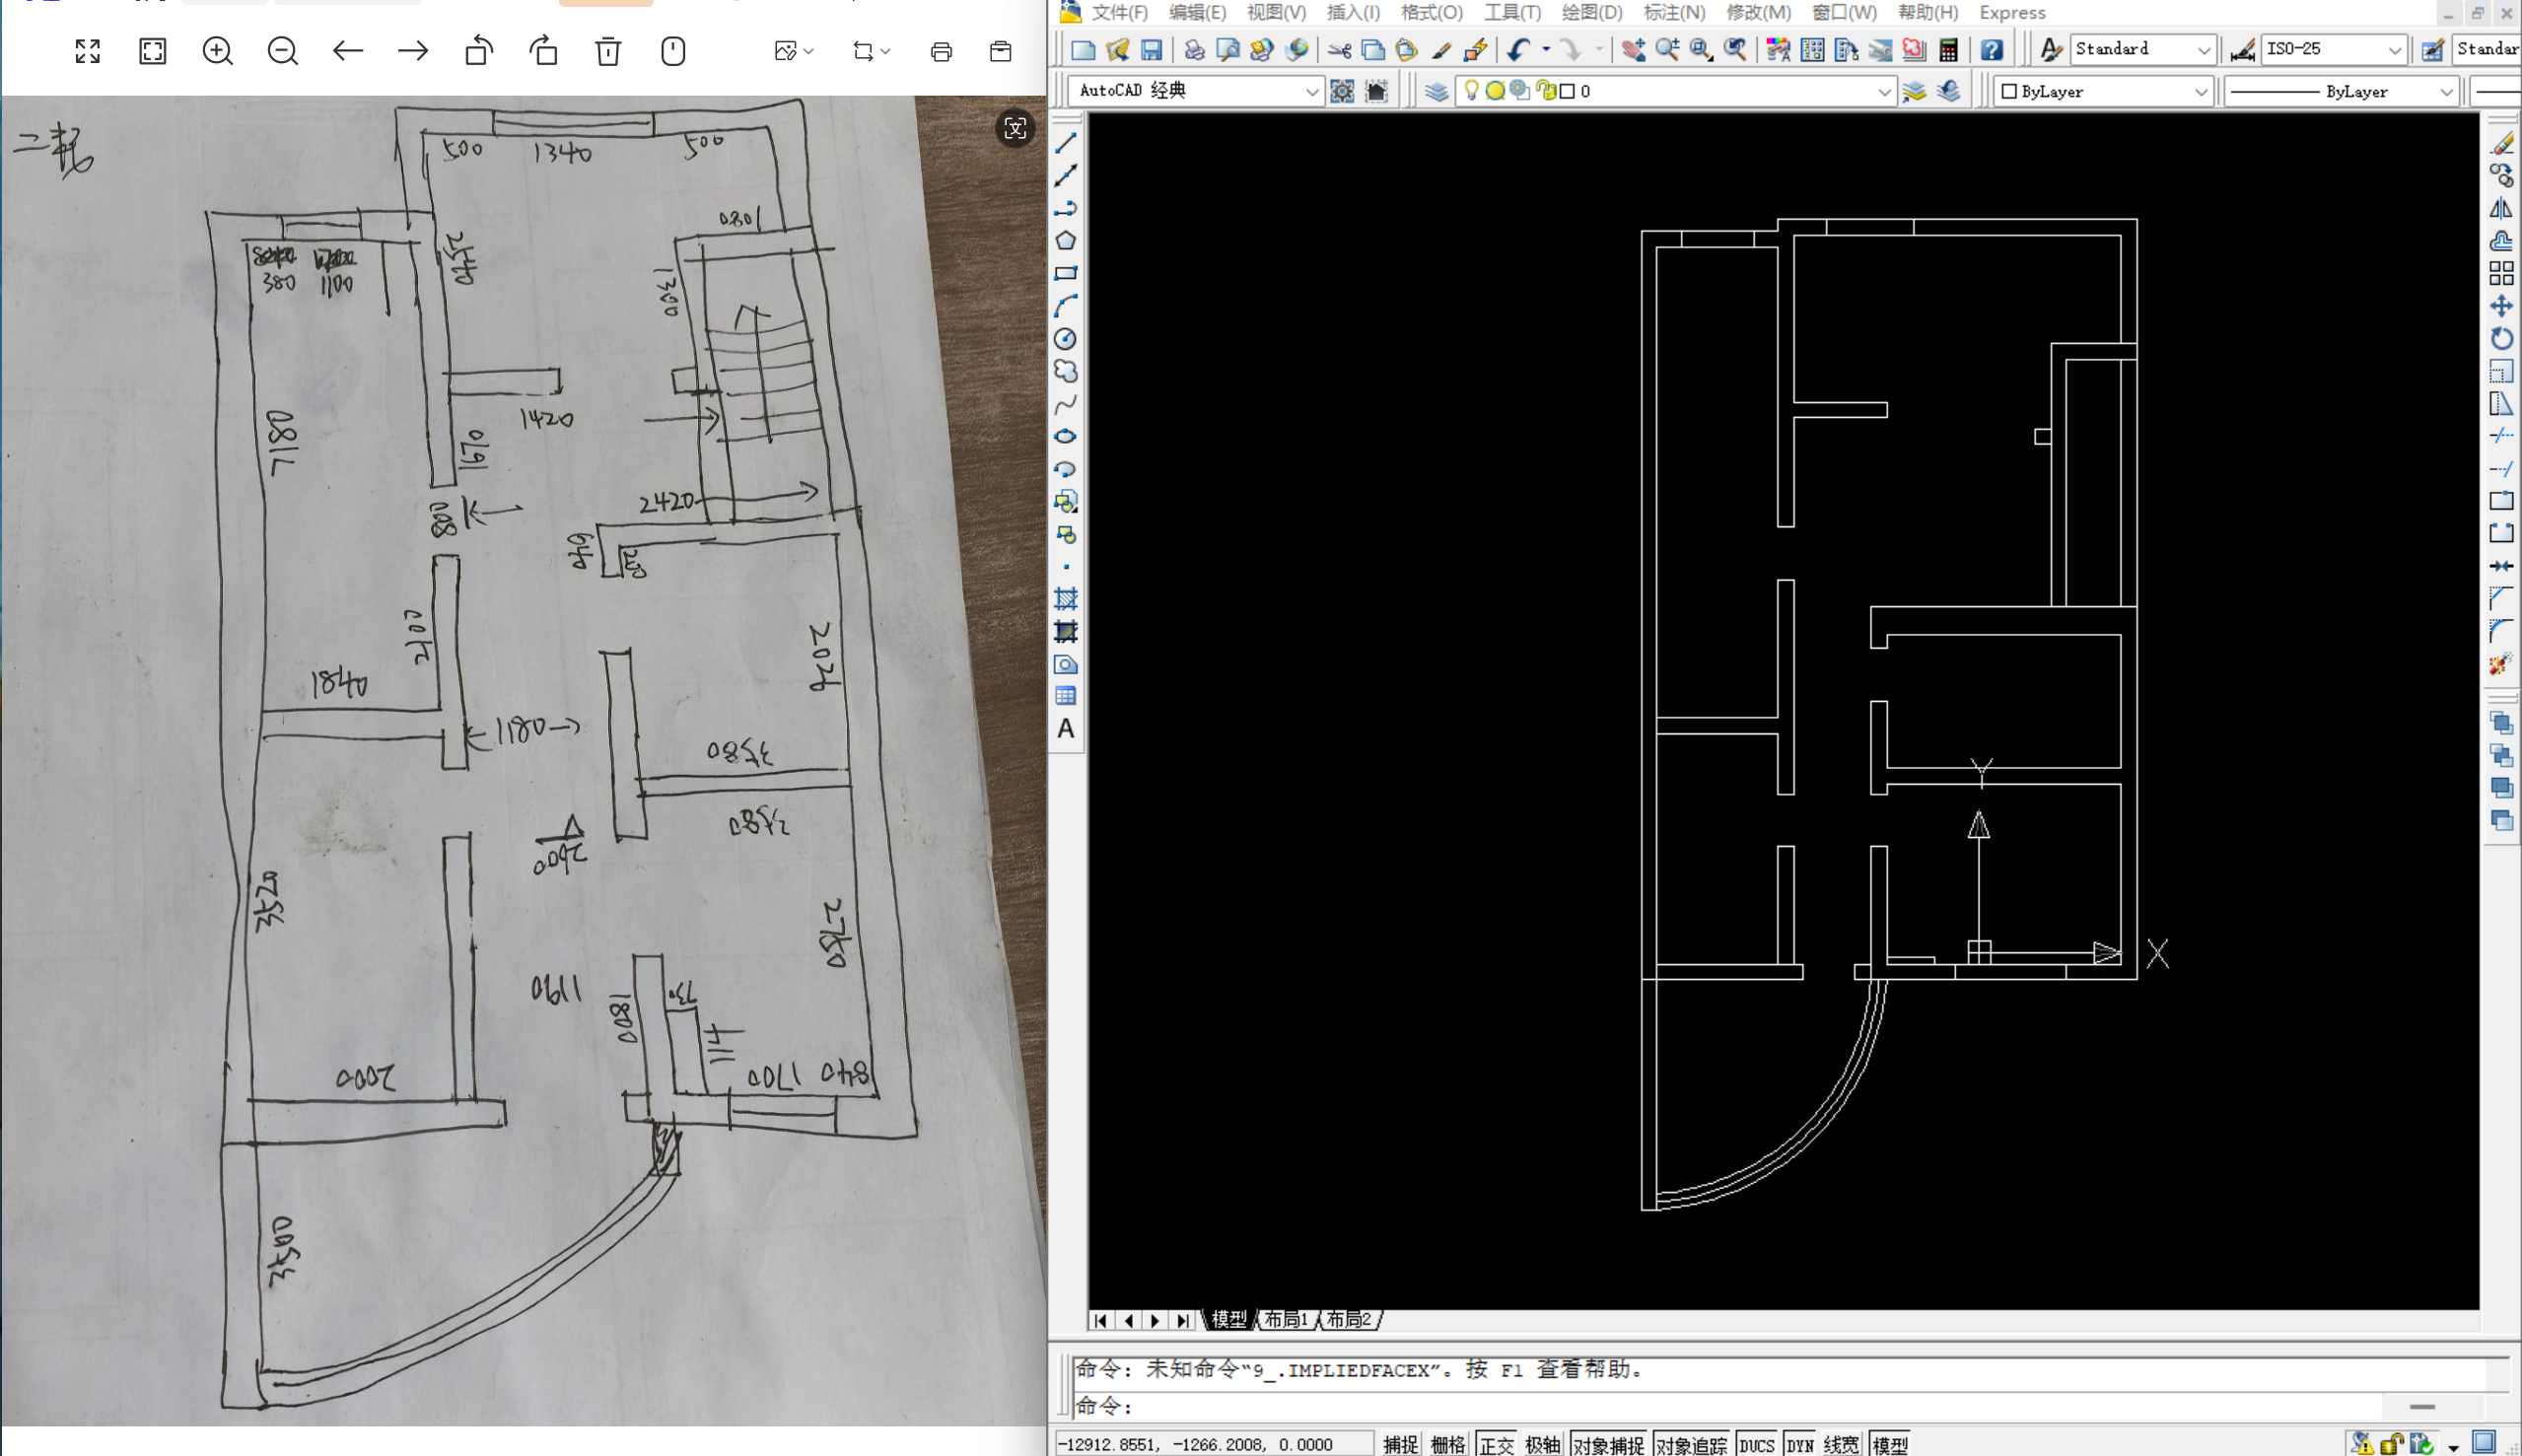Switch to the 布局1 layout tab
Image resolution: width=2522 pixels, height=1456 pixels.
click(1286, 1319)
